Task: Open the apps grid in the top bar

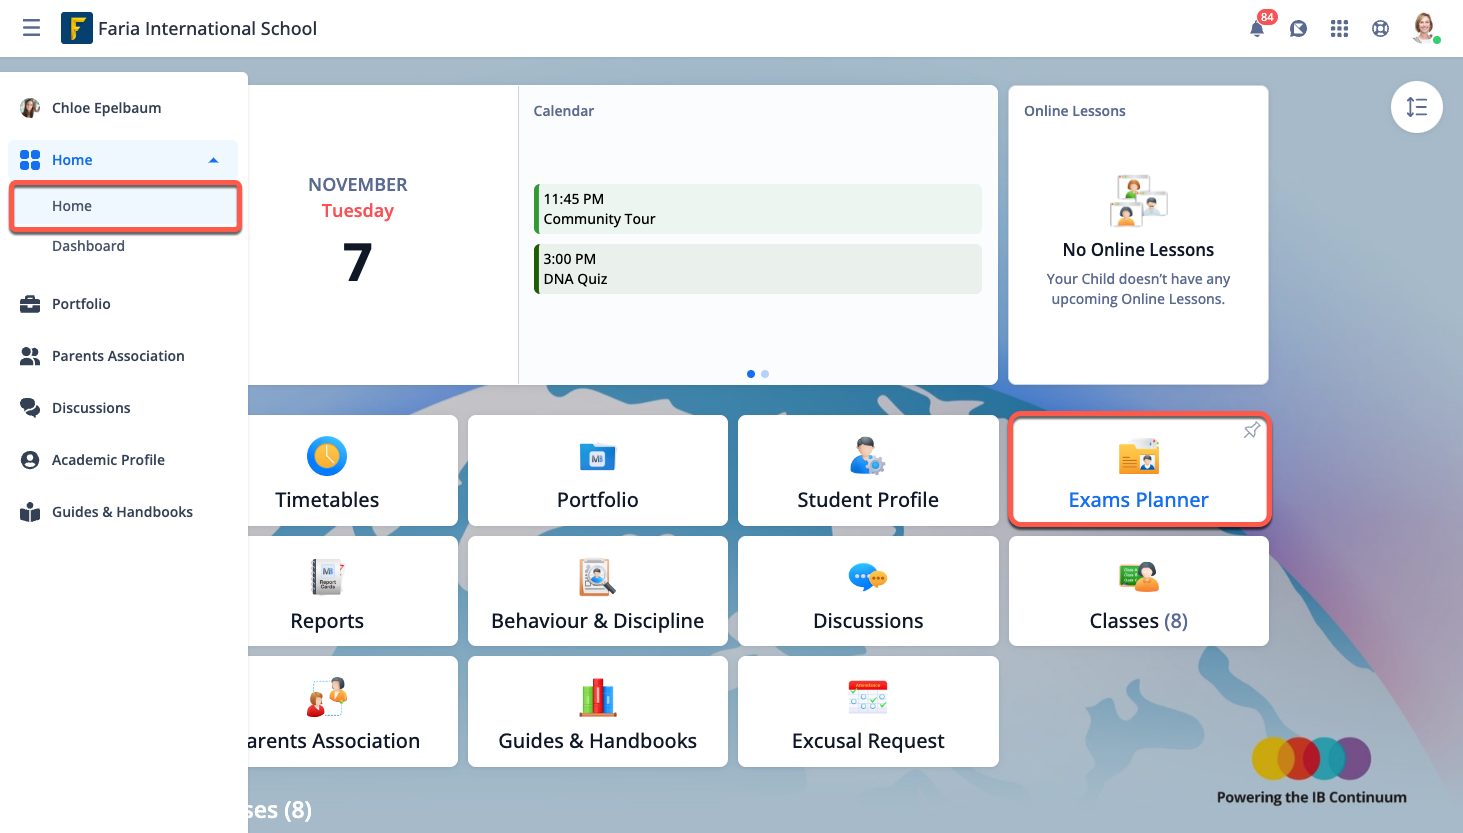Action: tap(1339, 28)
